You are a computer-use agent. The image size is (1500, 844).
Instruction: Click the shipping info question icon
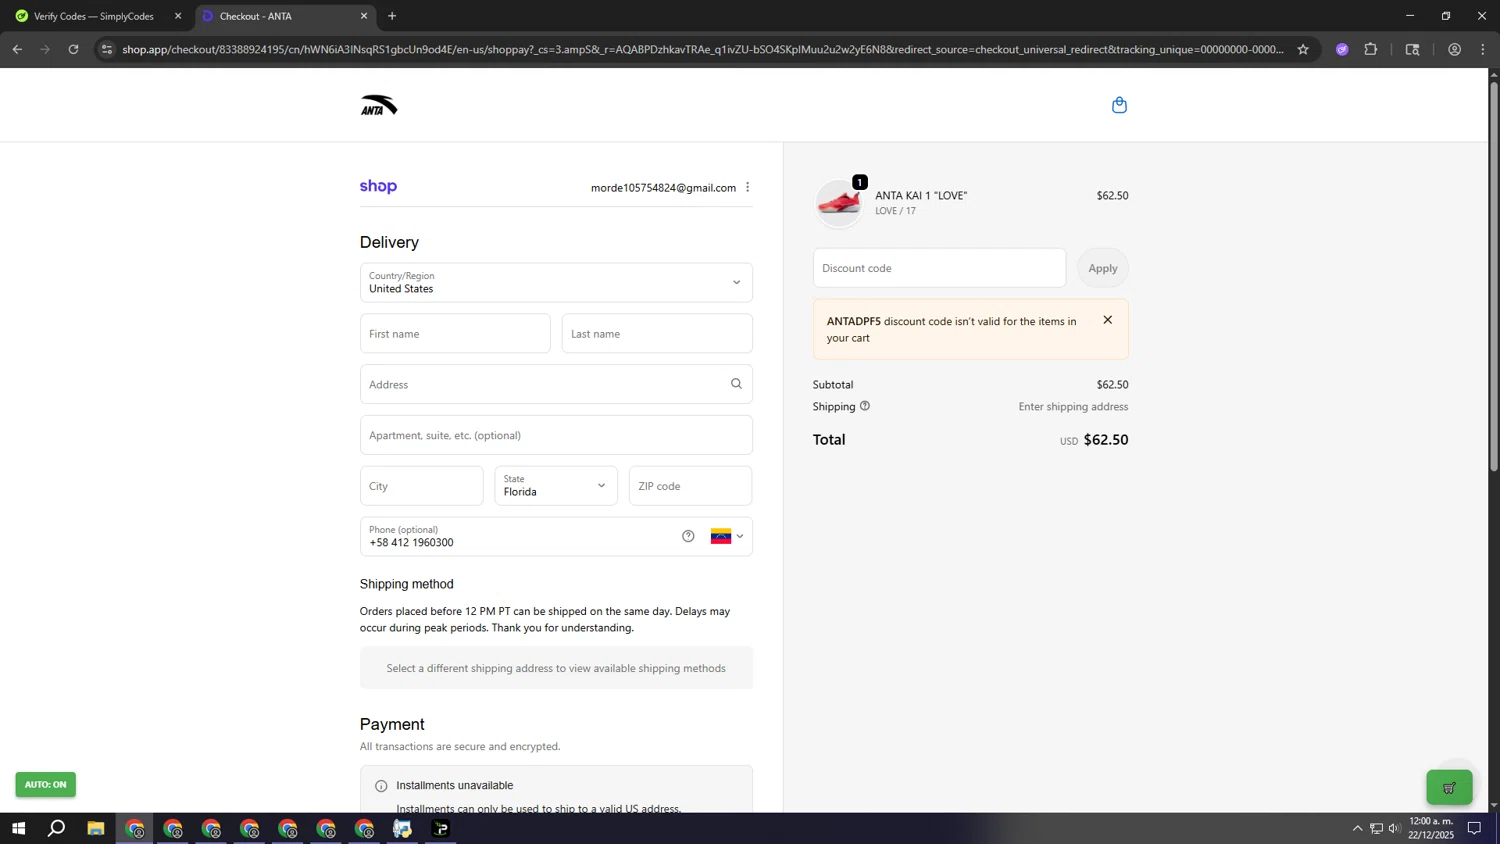click(865, 406)
